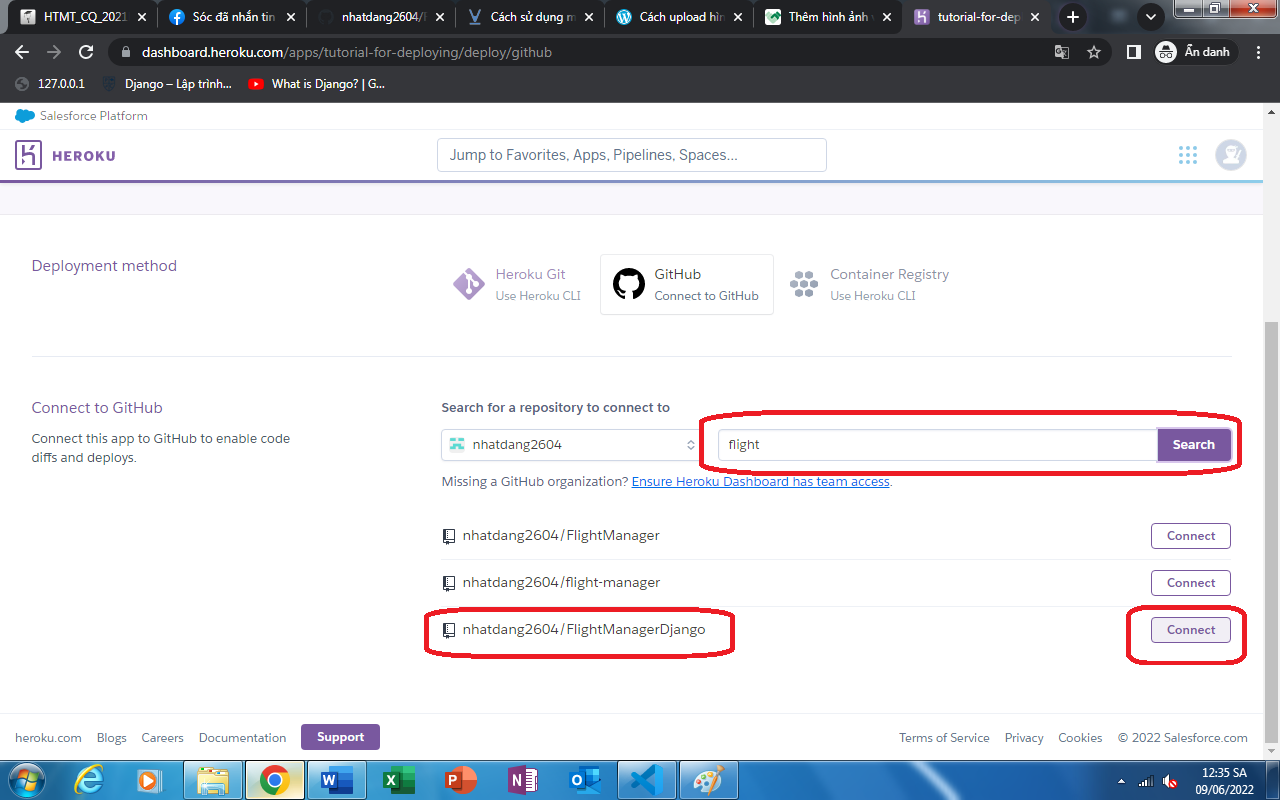Click the volume icon in system tray

click(x=1170, y=781)
